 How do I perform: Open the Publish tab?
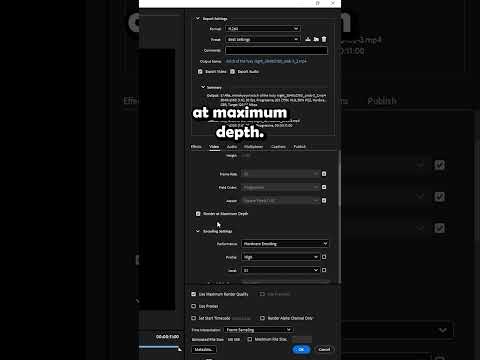coord(300,147)
